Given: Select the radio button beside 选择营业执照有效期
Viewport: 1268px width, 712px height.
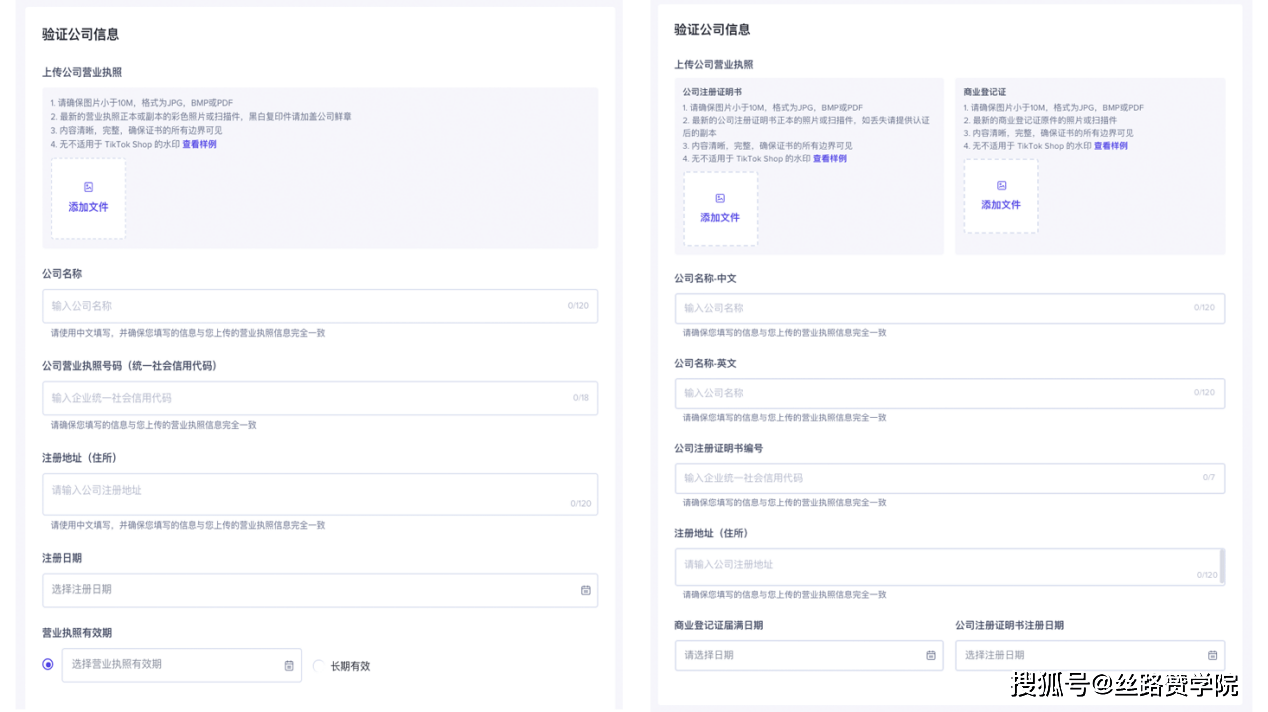Looking at the screenshot, I should click(48, 665).
